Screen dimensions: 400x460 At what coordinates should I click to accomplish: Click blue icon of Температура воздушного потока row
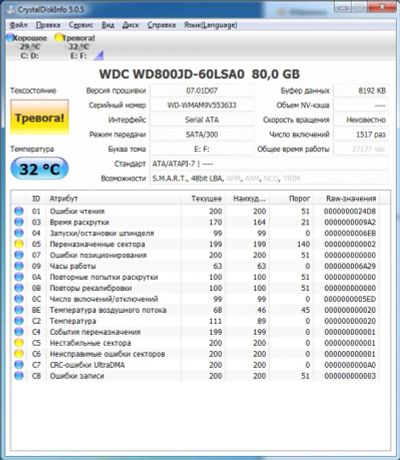(19, 310)
